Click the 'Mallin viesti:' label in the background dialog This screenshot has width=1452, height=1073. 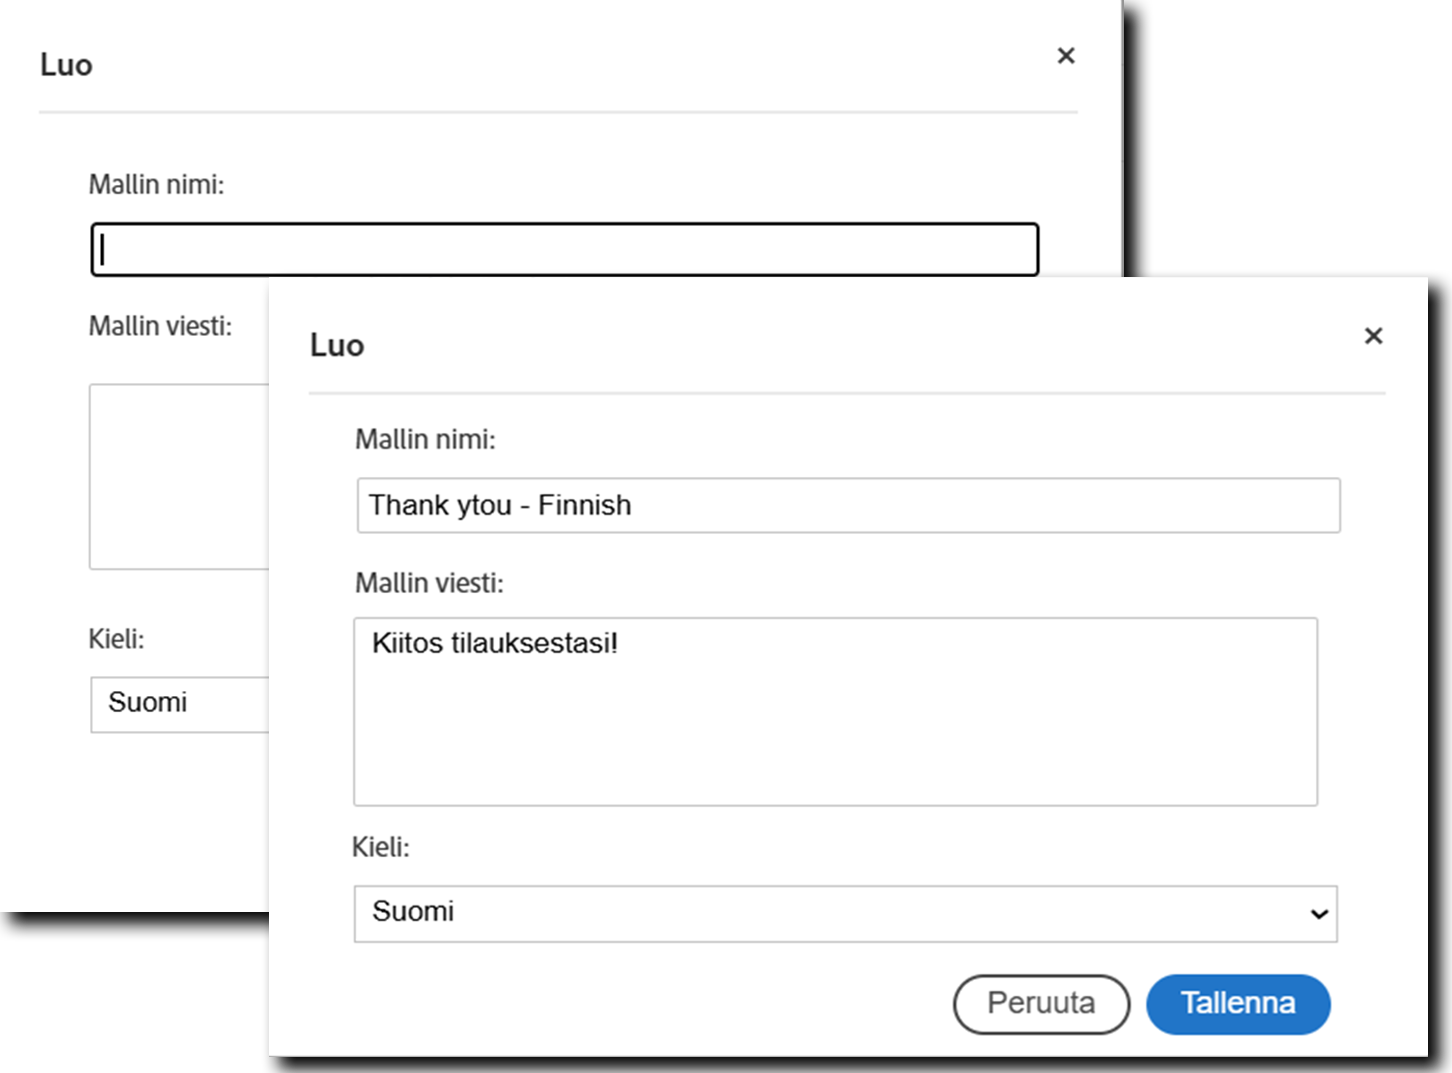coord(160,326)
